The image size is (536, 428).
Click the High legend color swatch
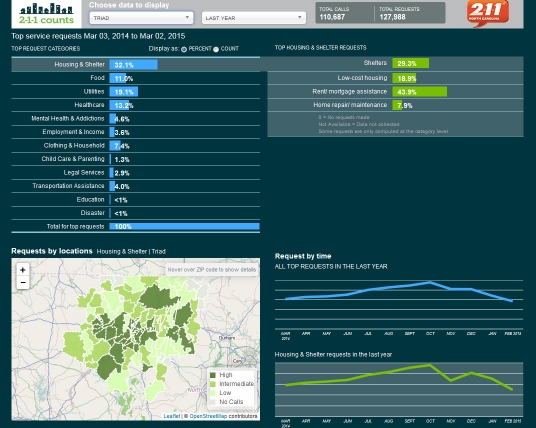[213, 375]
